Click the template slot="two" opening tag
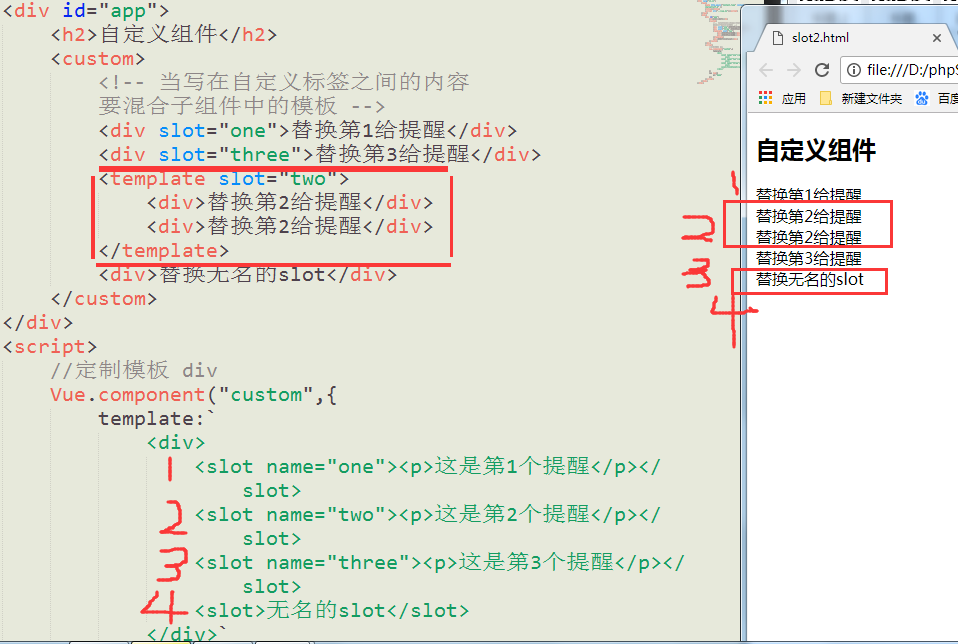This screenshot has width=958, height=644. click(x=224, y=178)
